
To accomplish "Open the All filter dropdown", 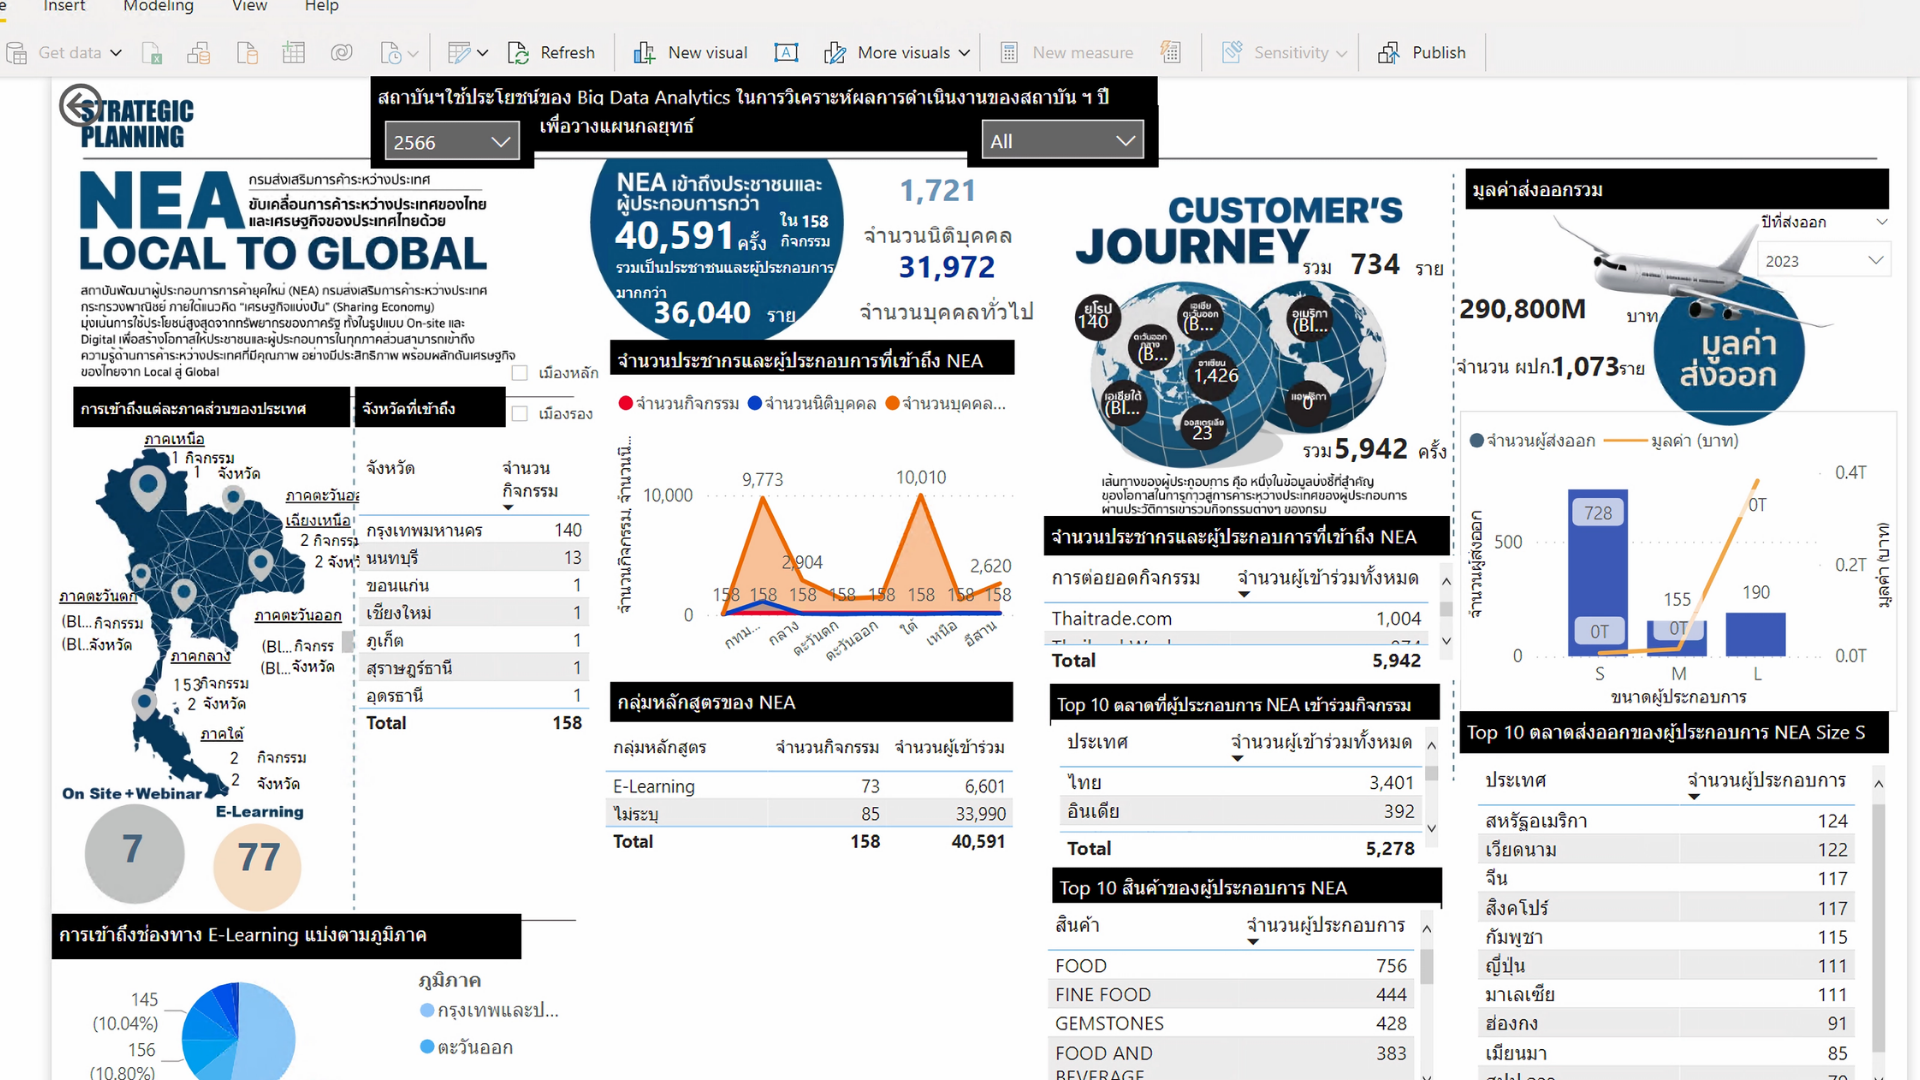I will (1062, 141).
